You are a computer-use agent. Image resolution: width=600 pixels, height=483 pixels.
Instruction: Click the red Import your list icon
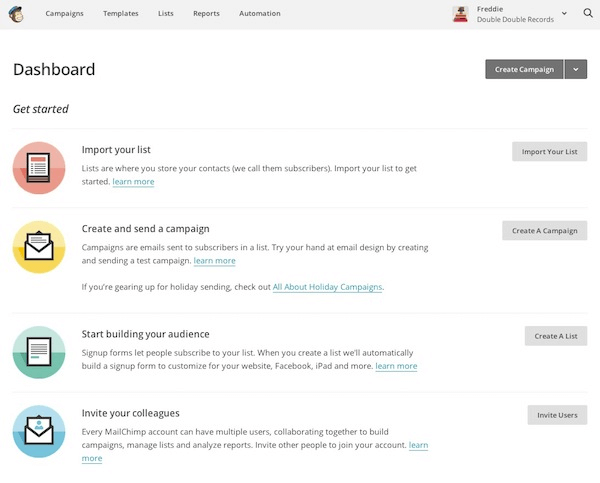click(x=39, y=167)
